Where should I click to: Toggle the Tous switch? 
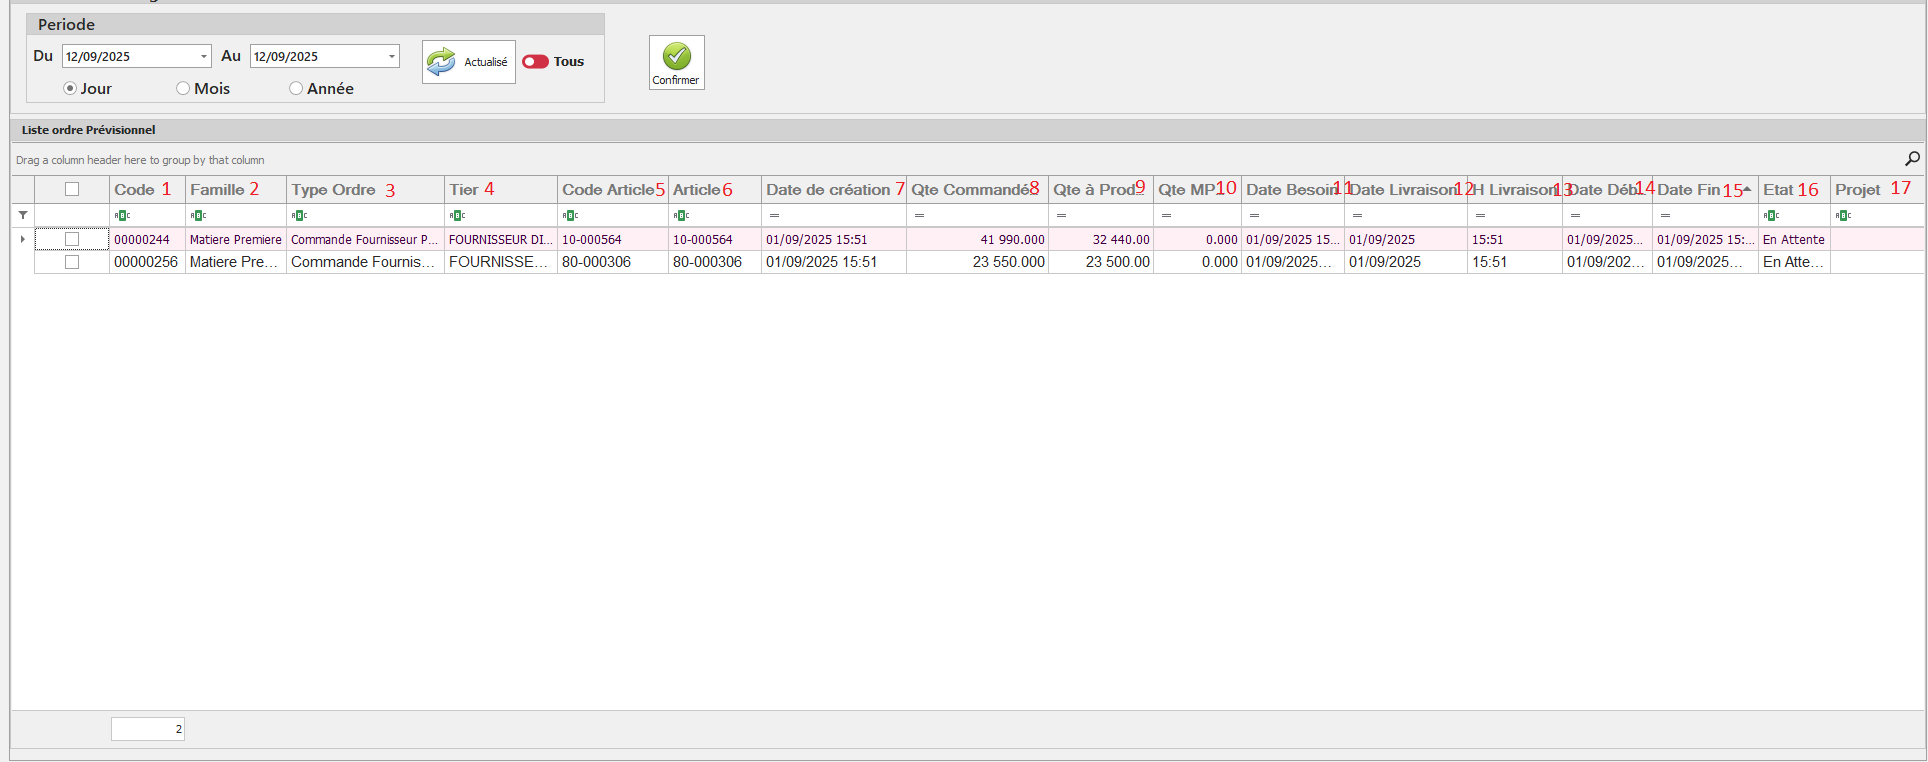click(x=536, y=62)
